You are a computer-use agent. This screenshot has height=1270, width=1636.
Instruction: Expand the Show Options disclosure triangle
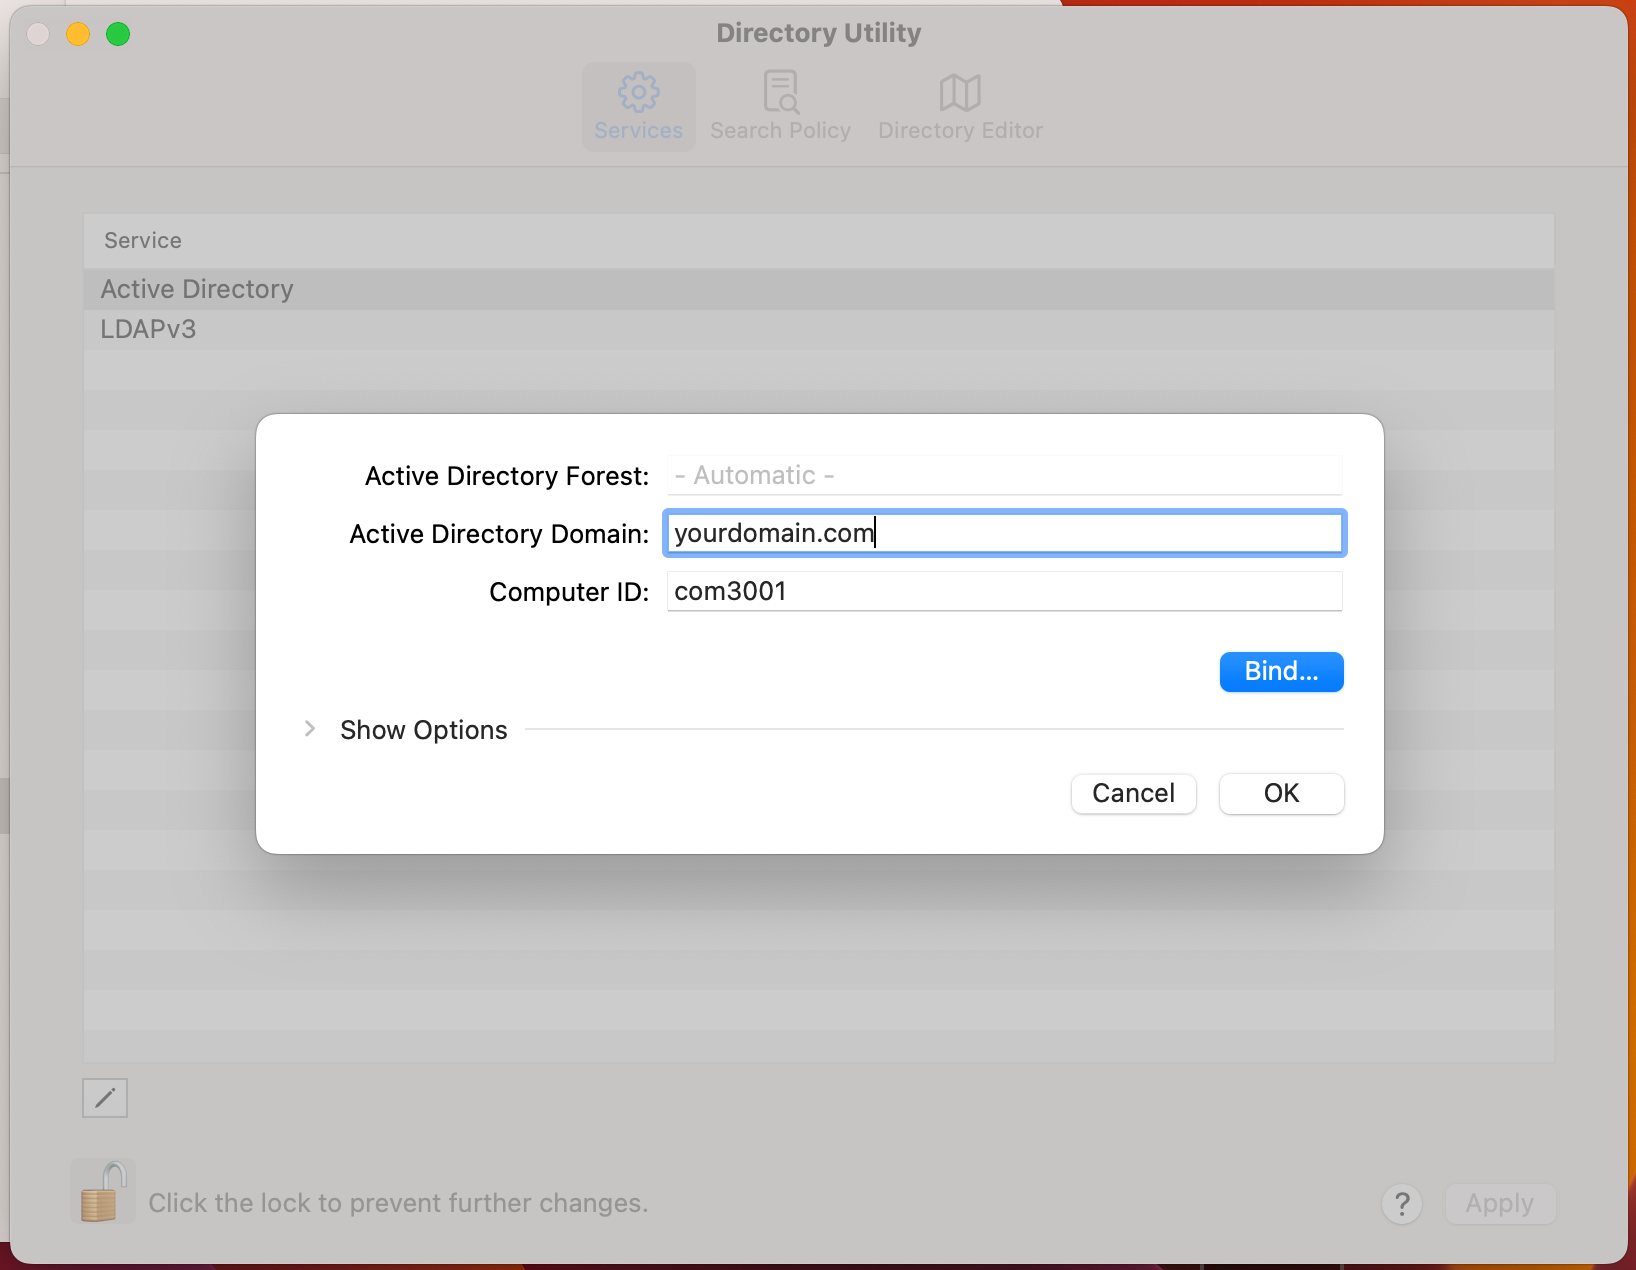310,729
